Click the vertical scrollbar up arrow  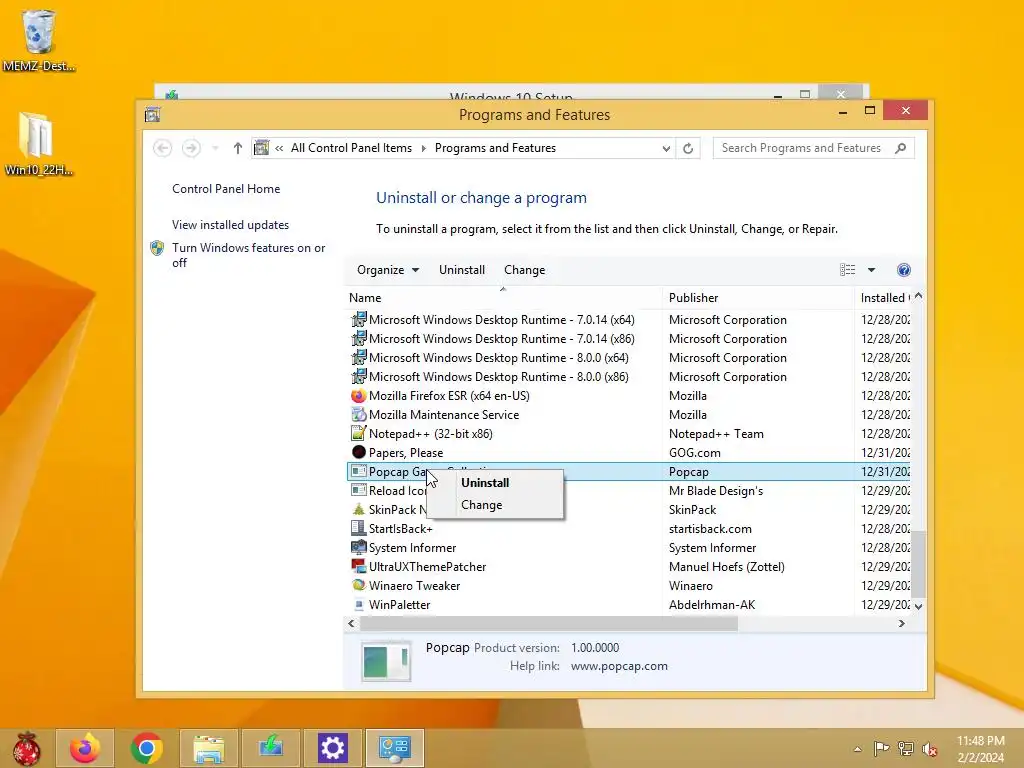coord(919,296)
